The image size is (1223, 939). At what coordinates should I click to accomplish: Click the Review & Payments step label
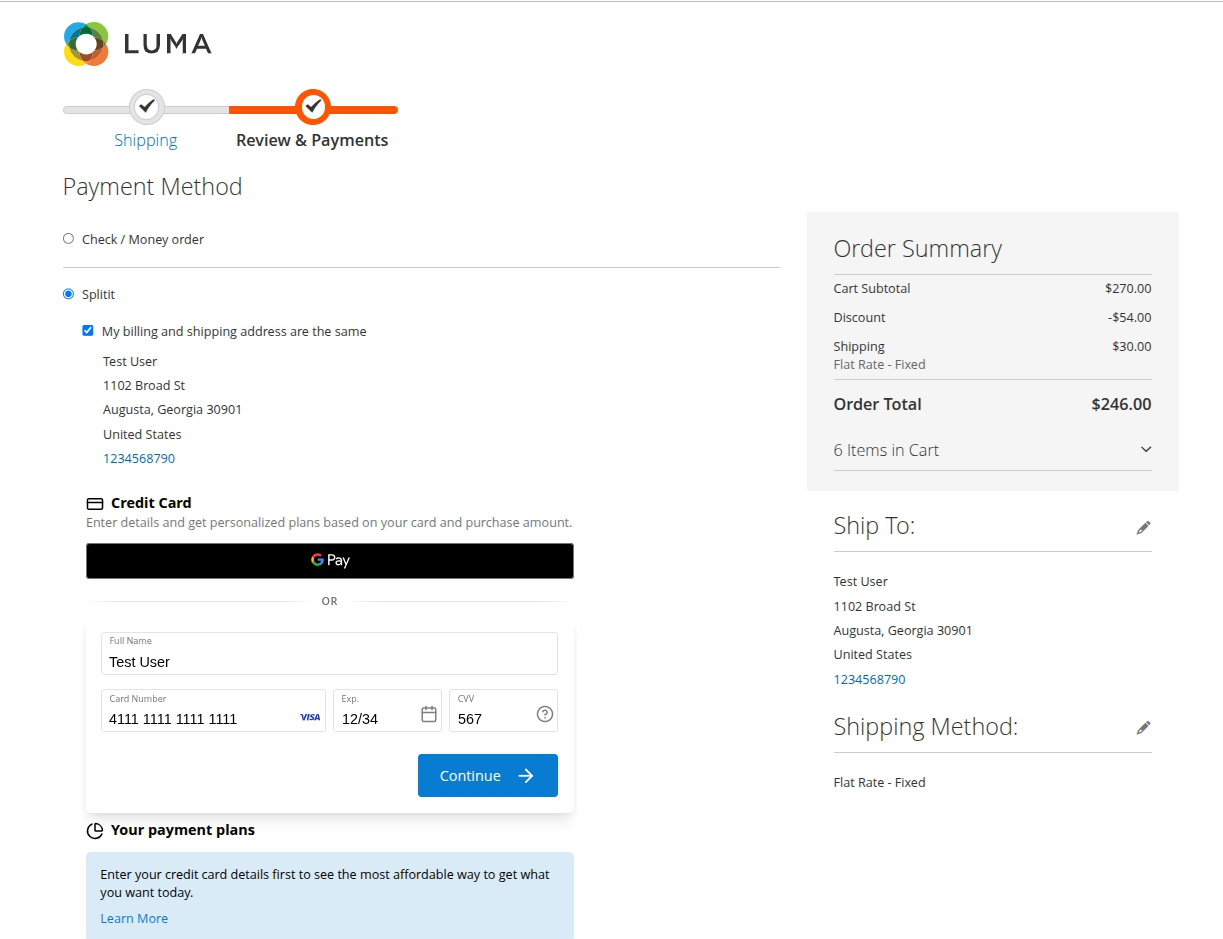312,140
